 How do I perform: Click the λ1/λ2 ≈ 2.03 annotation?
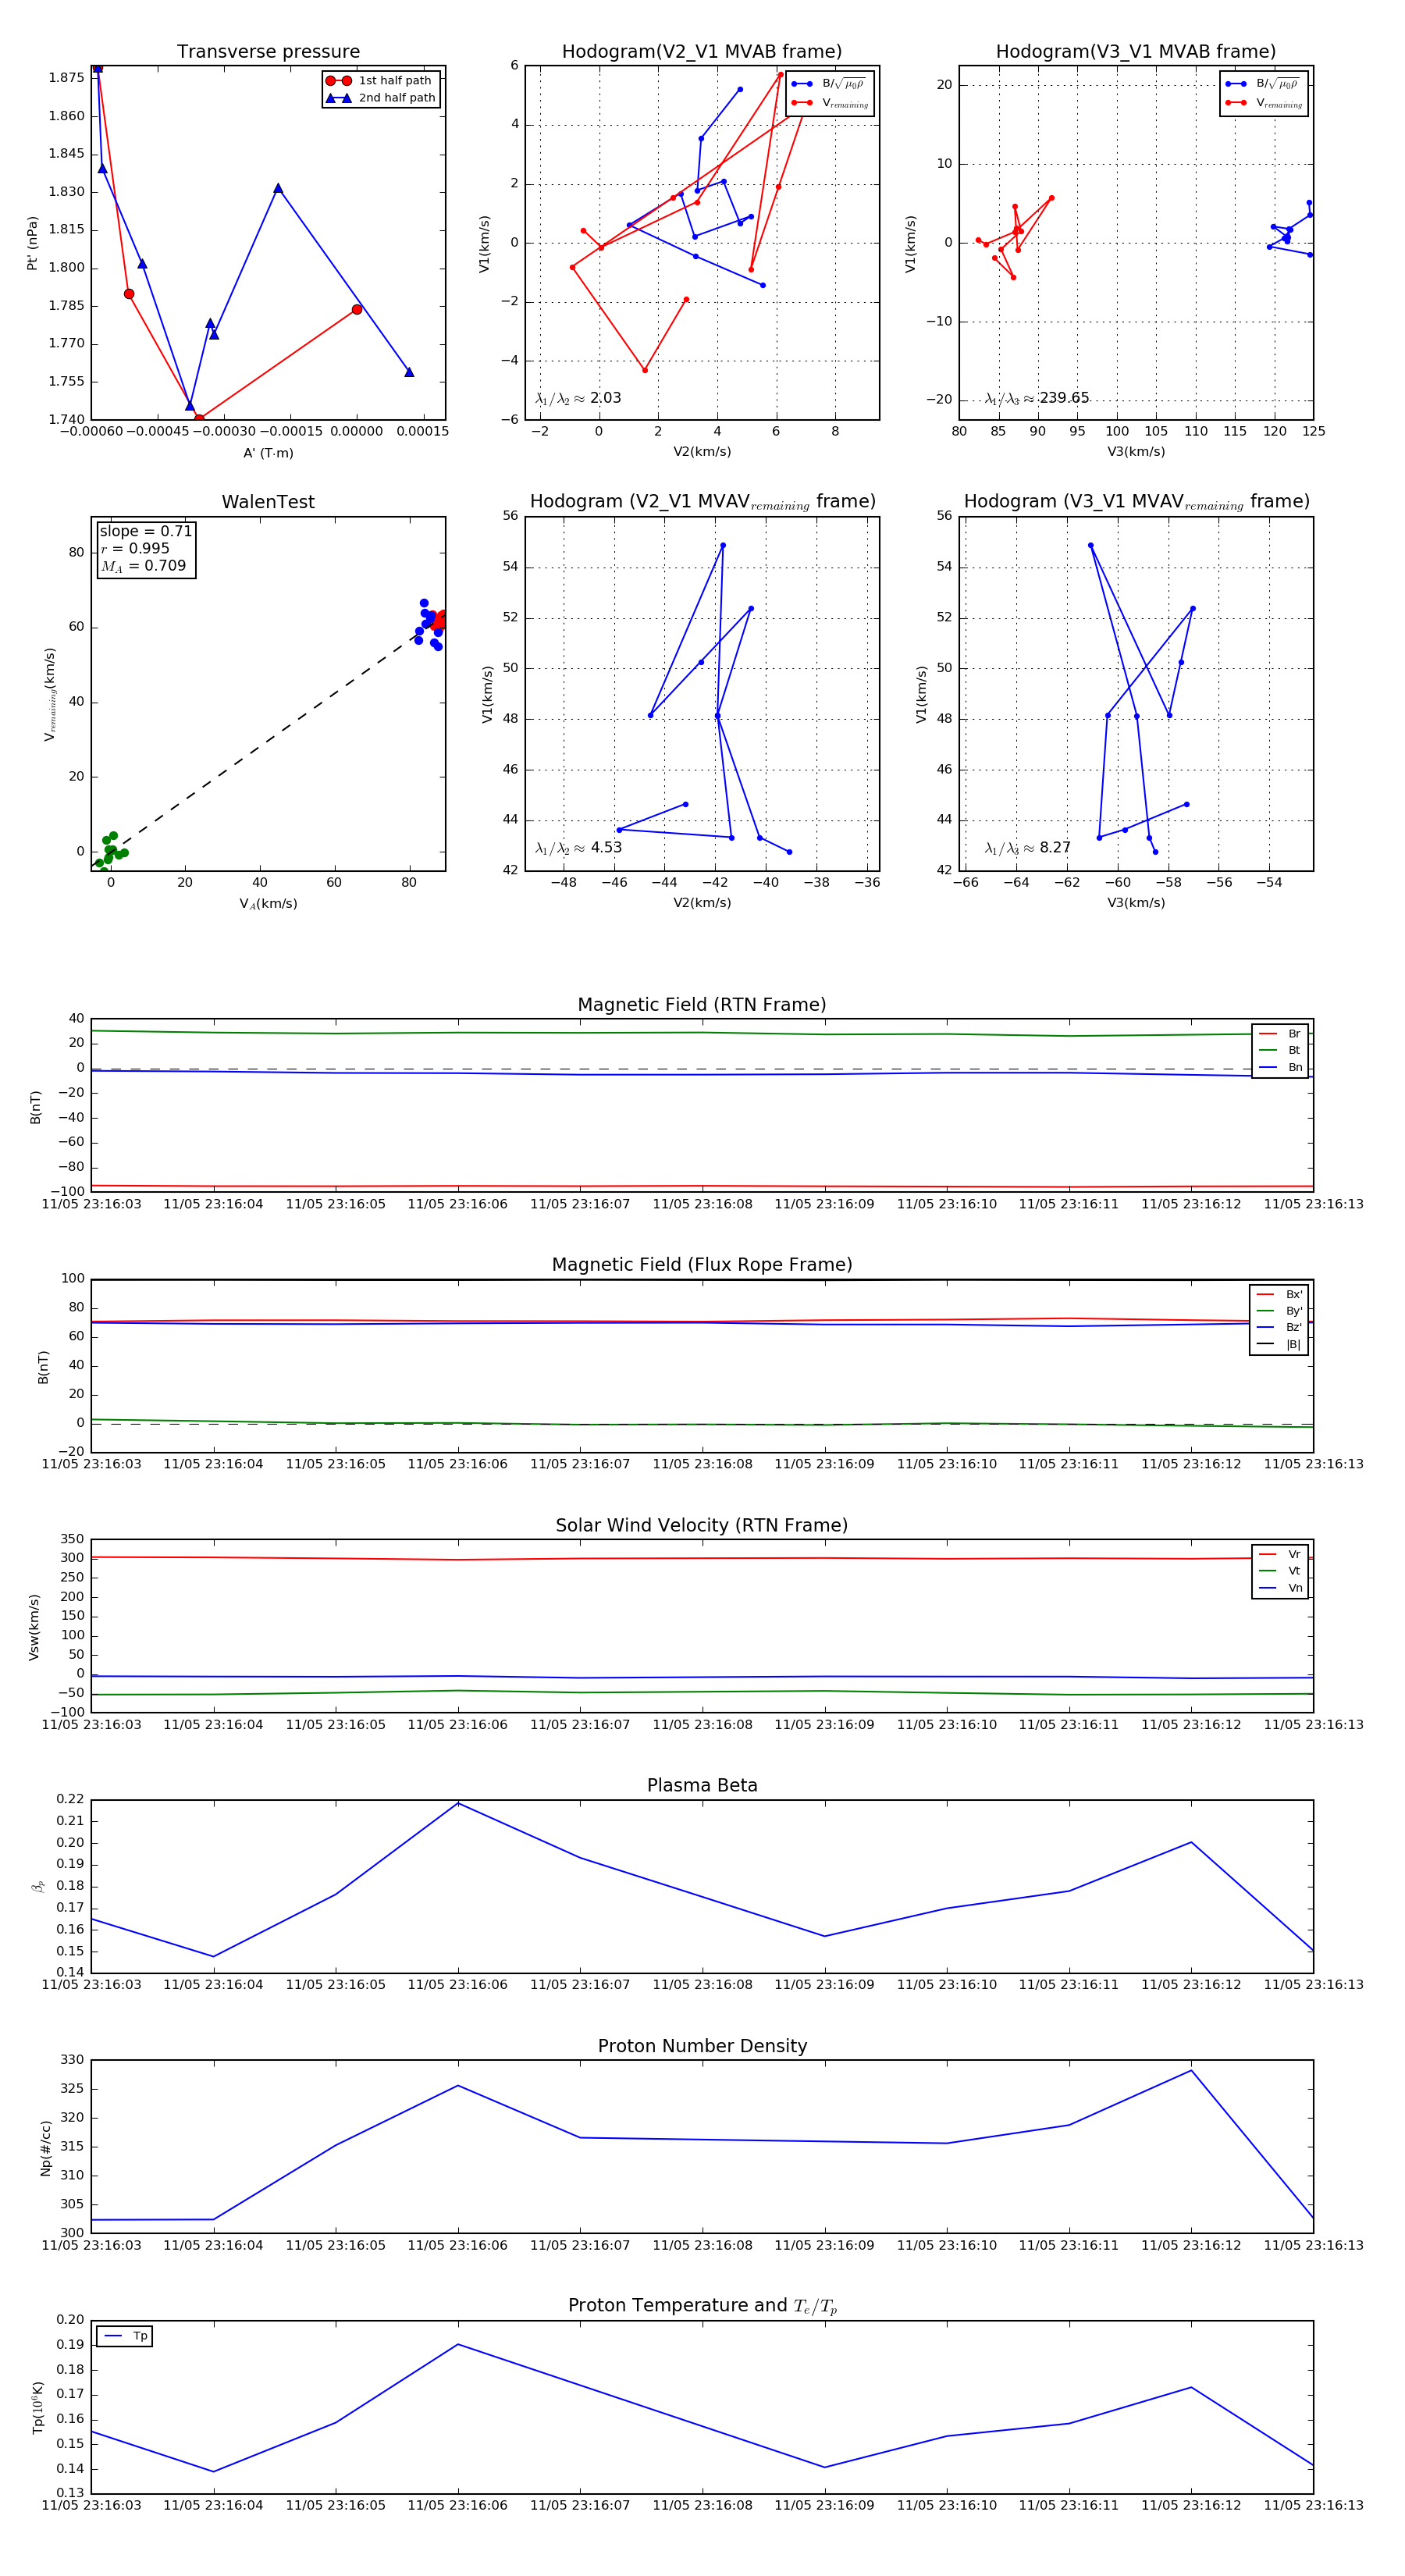(x=578, y=398)
